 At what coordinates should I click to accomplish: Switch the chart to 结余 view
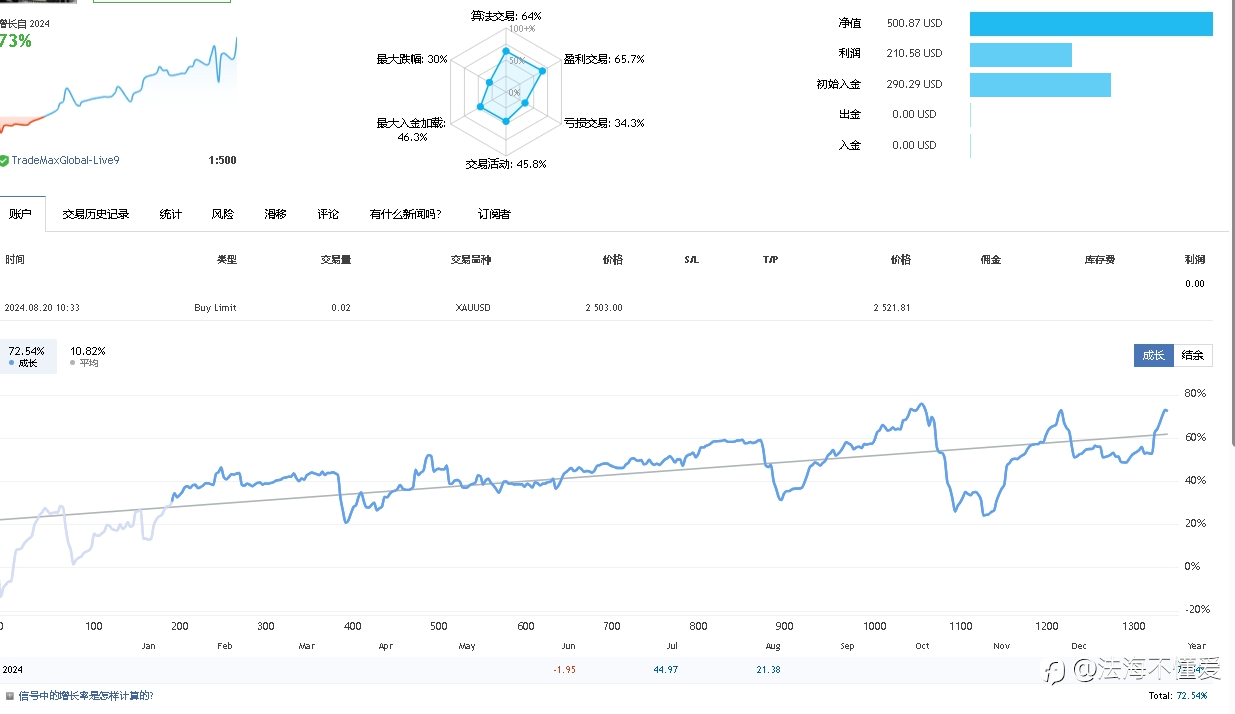[1192, 355]
